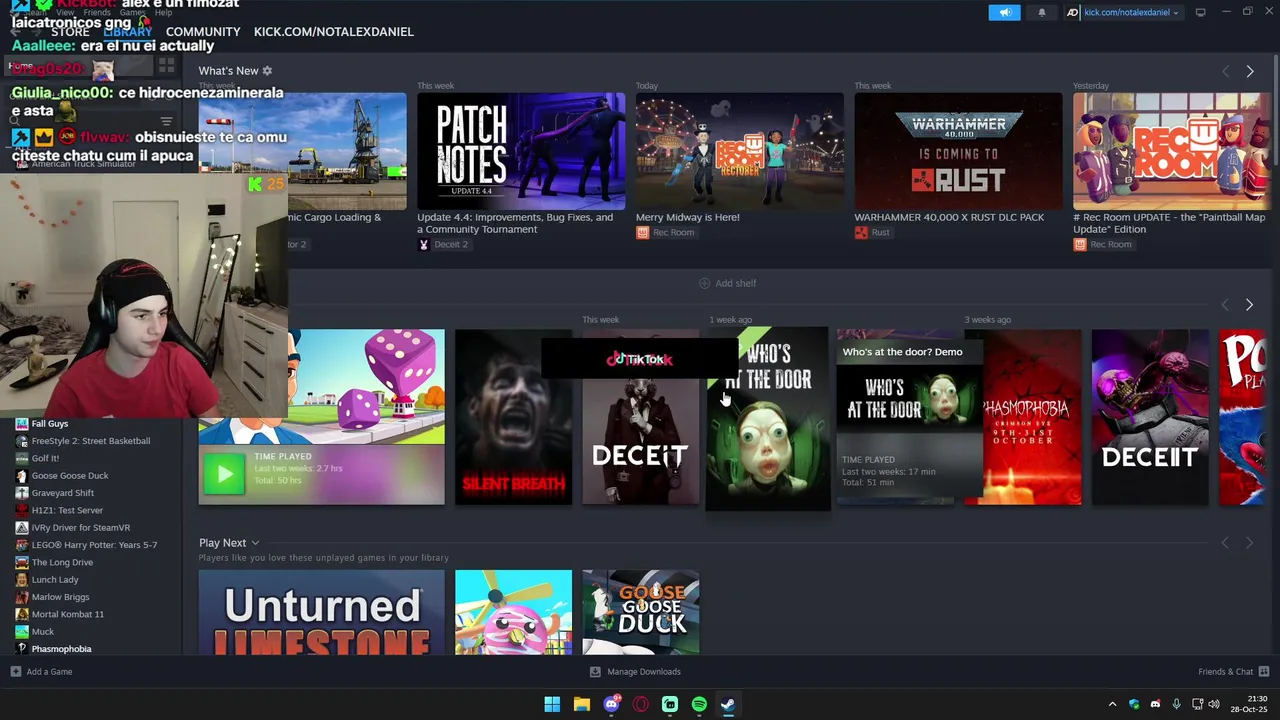Select Unturned Limestone in Play Next
1280x720 pixels.
click(321, 612)
